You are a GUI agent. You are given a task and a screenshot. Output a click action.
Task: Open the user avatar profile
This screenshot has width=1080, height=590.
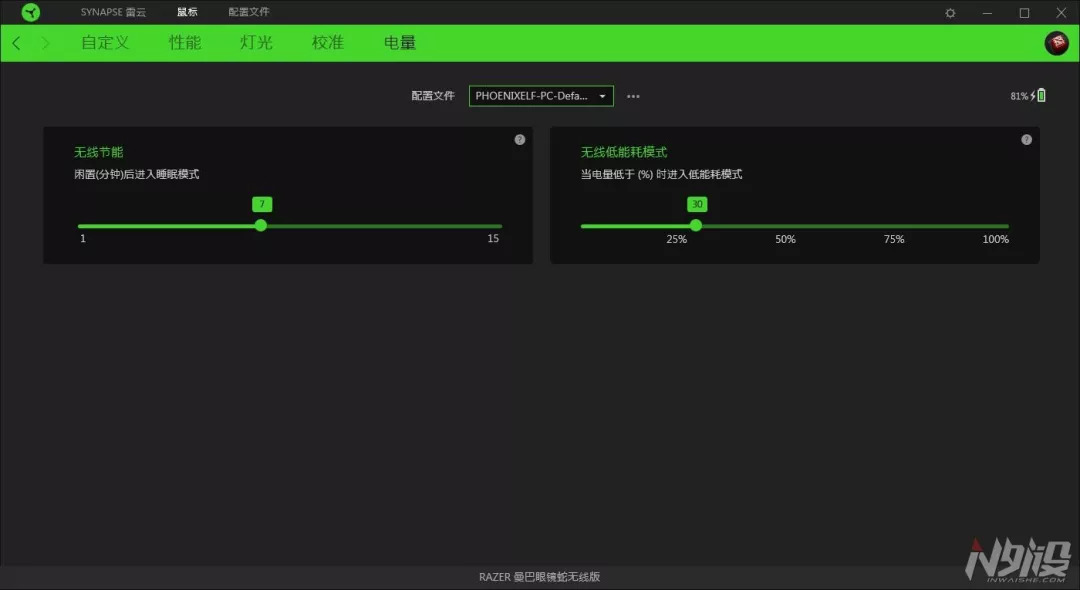(1057, 43)
